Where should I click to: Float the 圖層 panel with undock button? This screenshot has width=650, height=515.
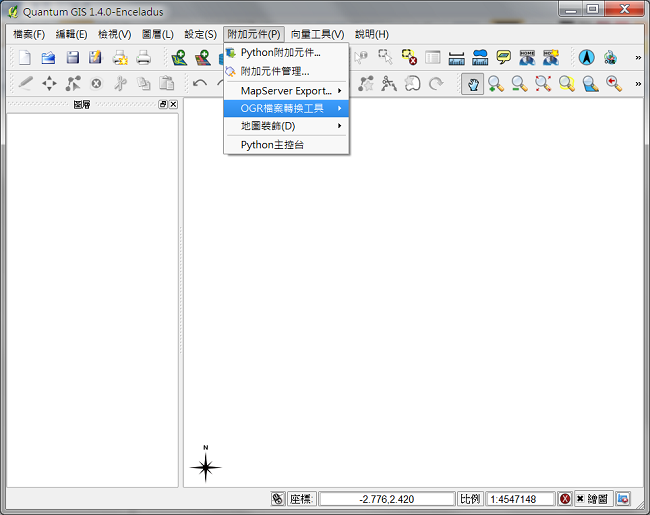(x=163, y=104)
